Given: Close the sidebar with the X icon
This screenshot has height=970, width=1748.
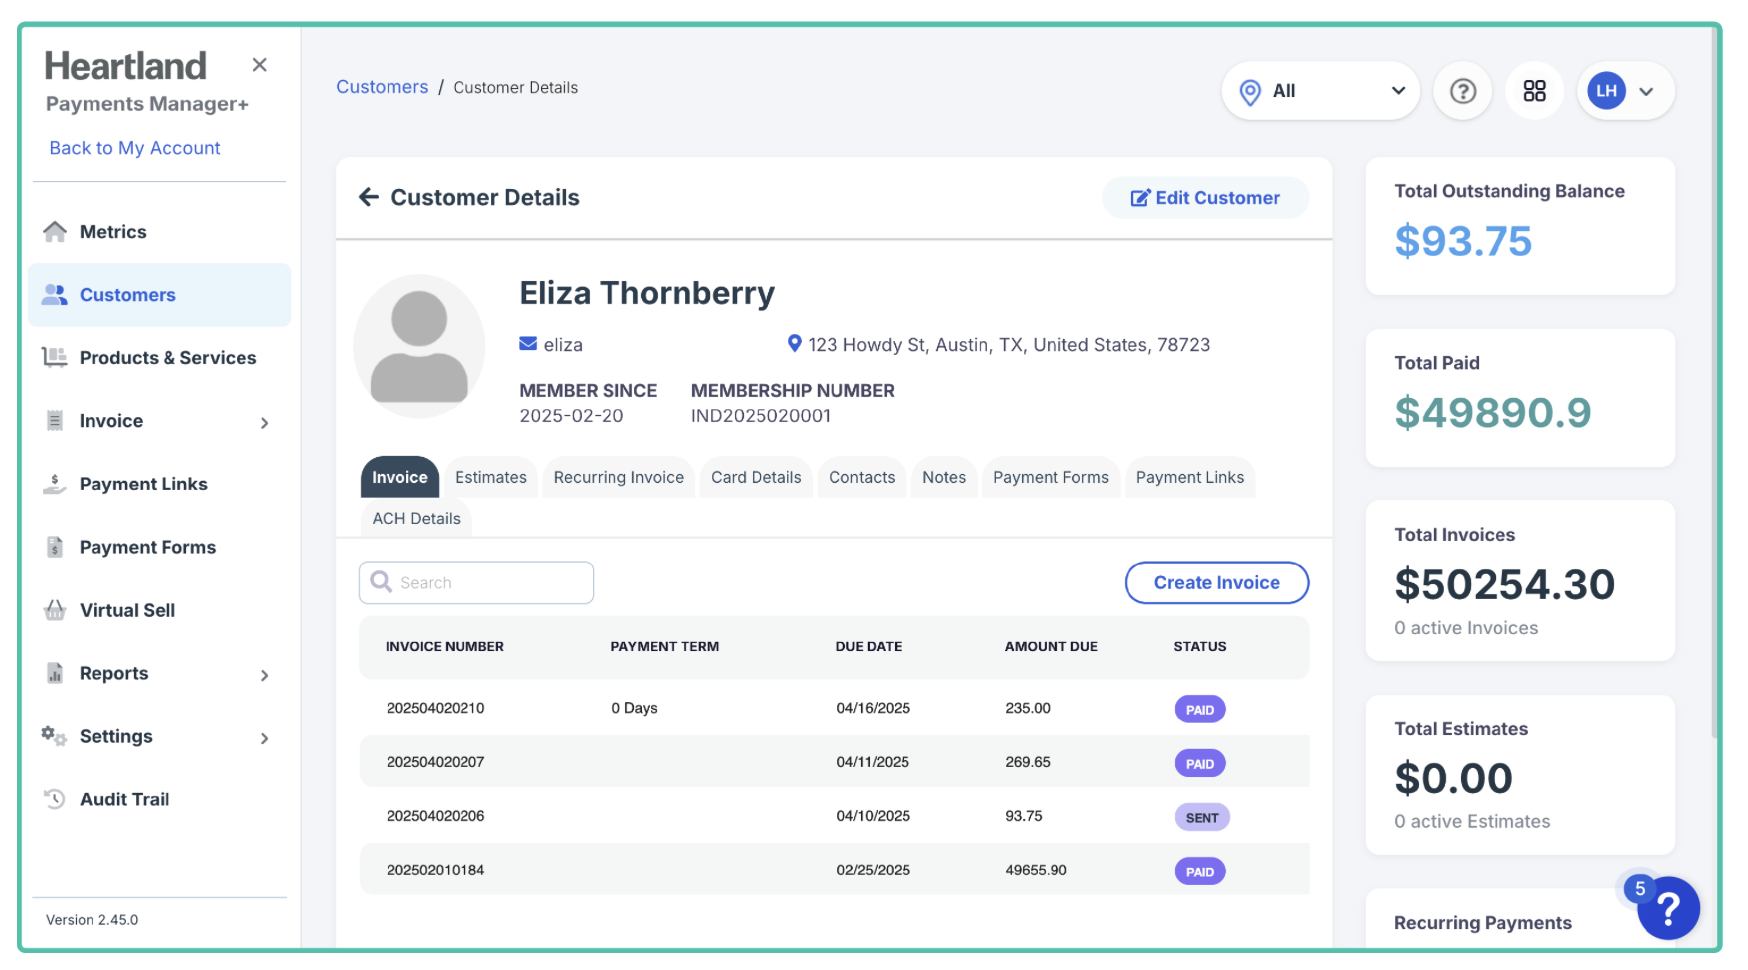Looking at the screenshot, I should point(259,65).
